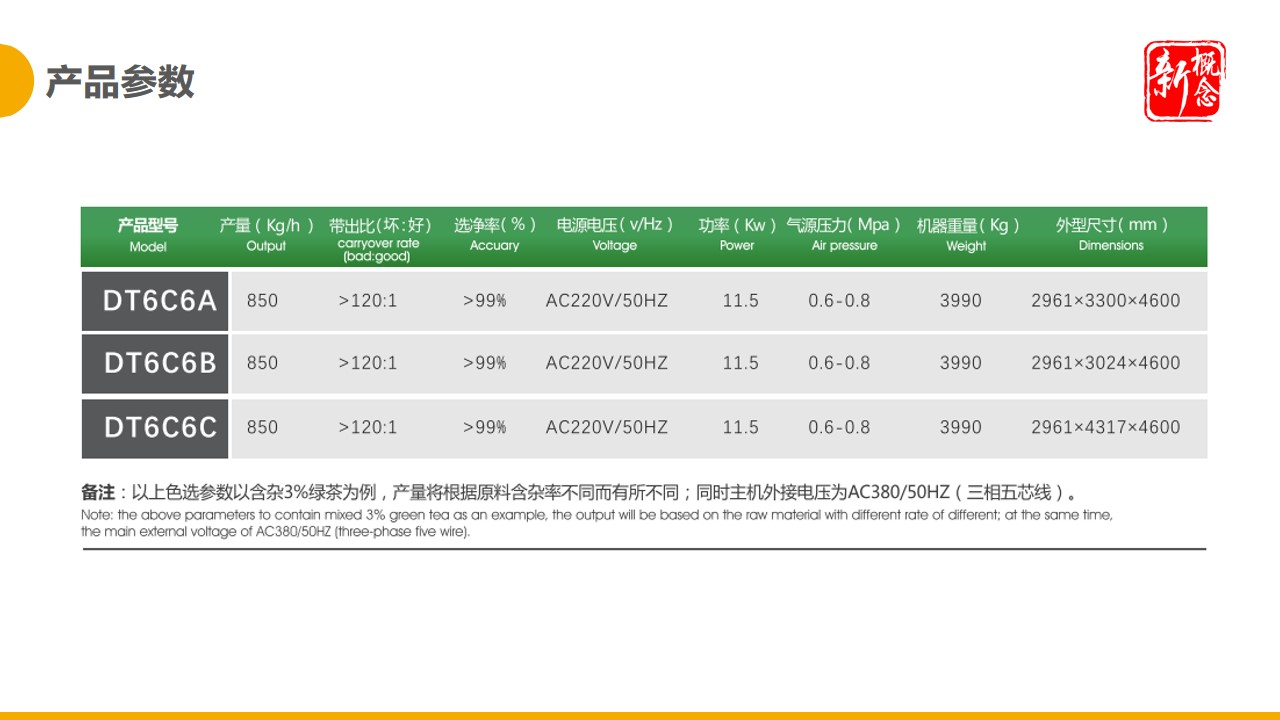Click the AC220V/50HZ value for DT6C6A
The width and height of the screenshot is (1280, 720).
point(606,301)
